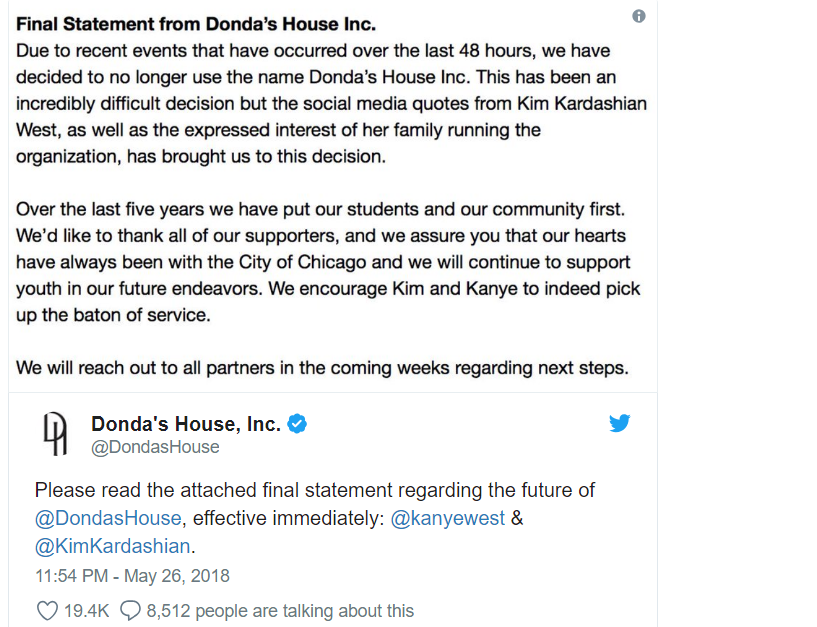Screen dimensions: 817x627
Task: Click the @DondasHouse handle under the account name
Action: pos(155,447)
